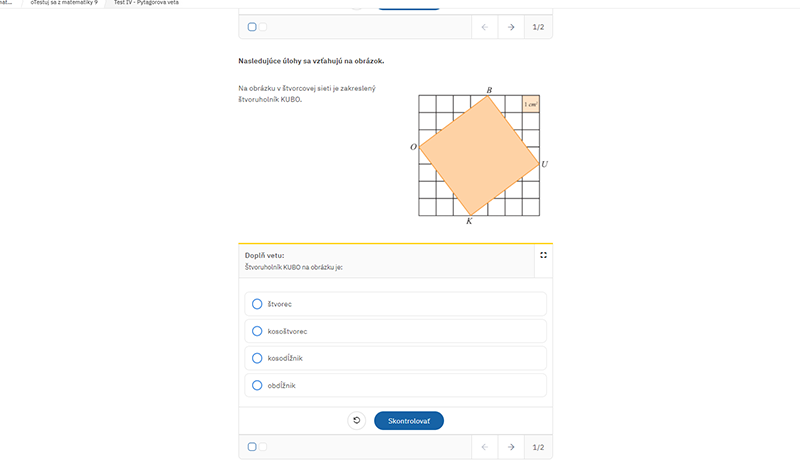The height and width of the screenshot is (465, 800).
Task: Select the second faded page indicator at bottom
Action: click(x=263, y=447)
